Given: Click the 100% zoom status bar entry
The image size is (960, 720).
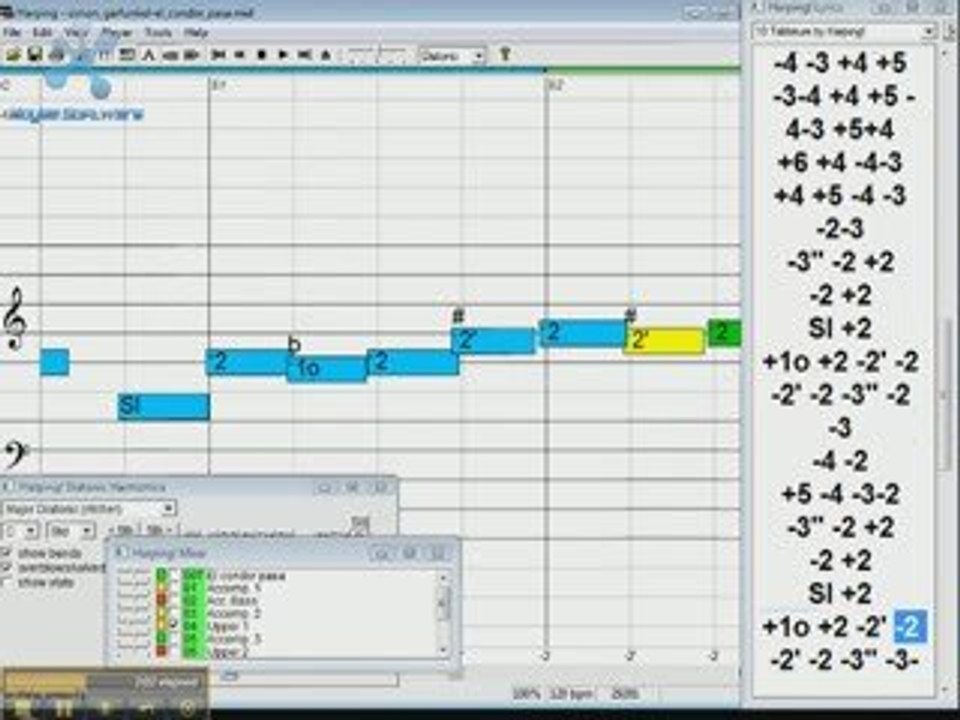Looking at the screenshot, I should point(526,694).
